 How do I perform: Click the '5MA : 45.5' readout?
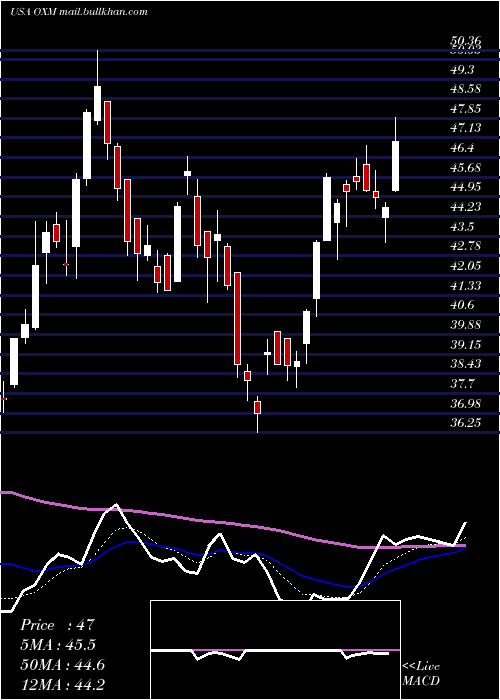(x=58, y=645)
